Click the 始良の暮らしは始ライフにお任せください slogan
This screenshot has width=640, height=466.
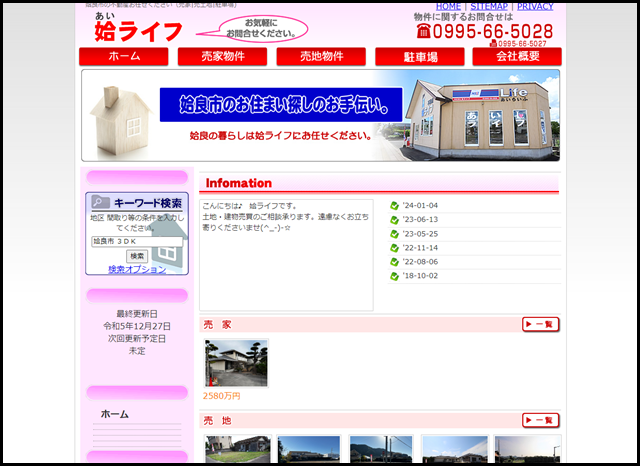tap(281, 135)
